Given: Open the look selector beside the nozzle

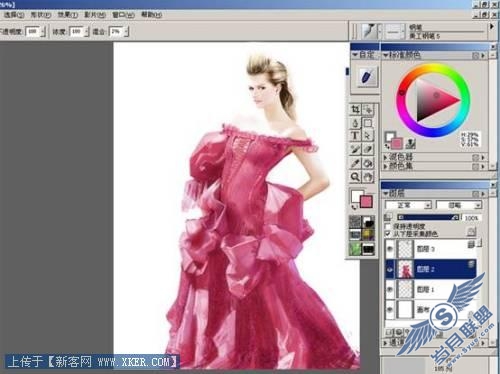Looking at the screenshot, I should [x=368, y=249].
